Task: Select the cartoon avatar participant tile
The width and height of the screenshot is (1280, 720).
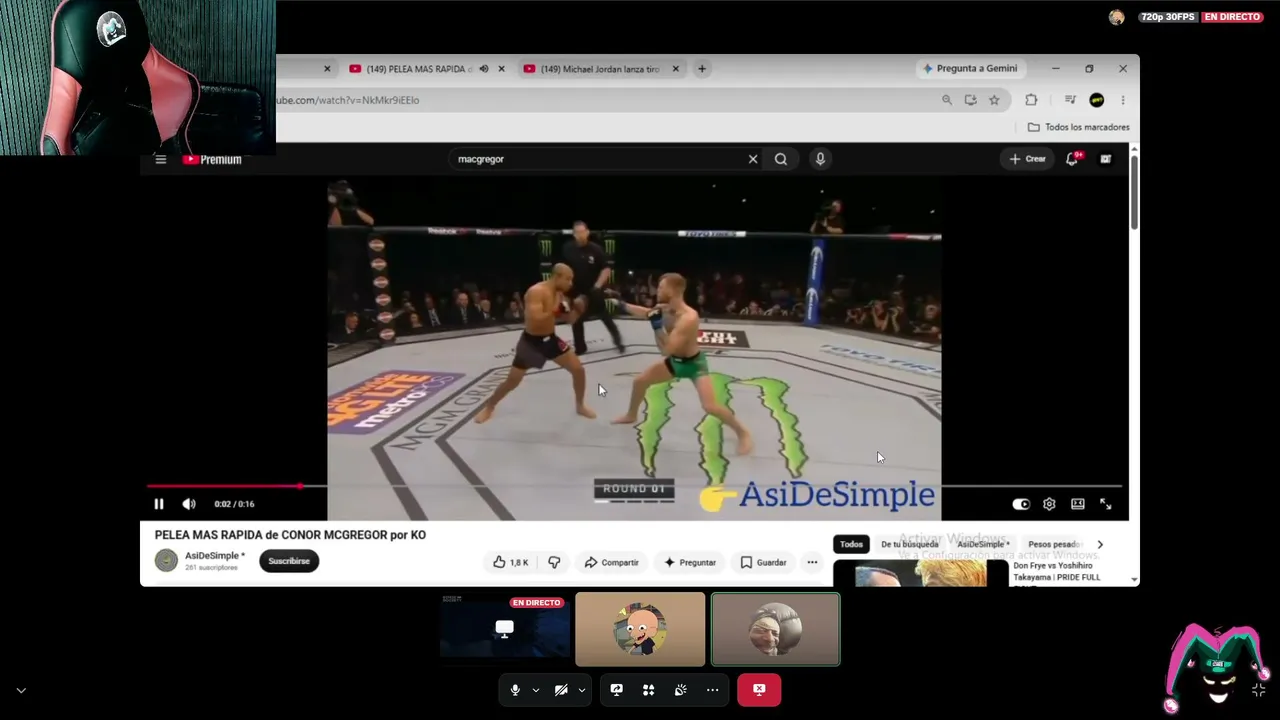Action: point(640,629)
